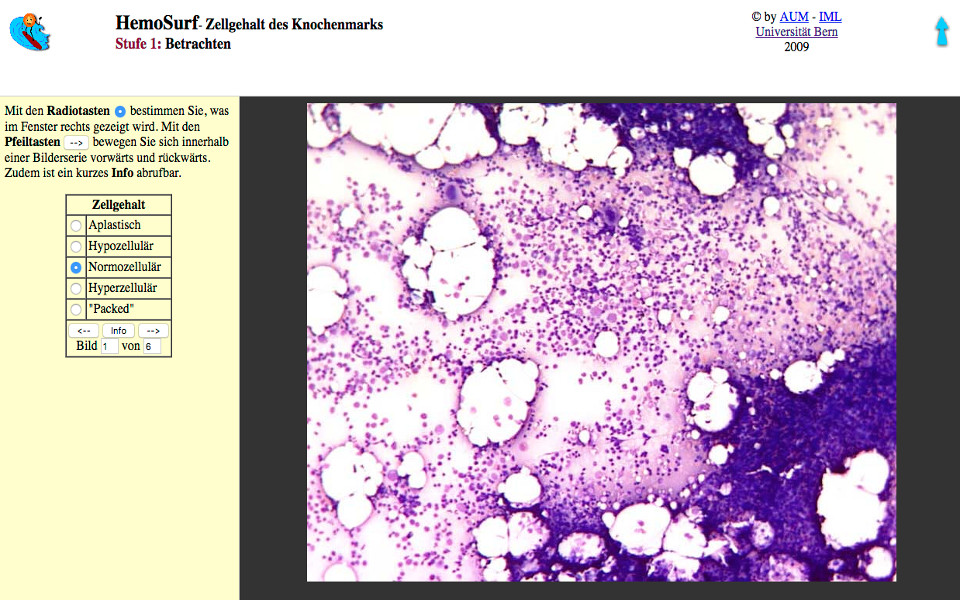Select the Hyperzellulär radio button

click(x=76, y=289)
